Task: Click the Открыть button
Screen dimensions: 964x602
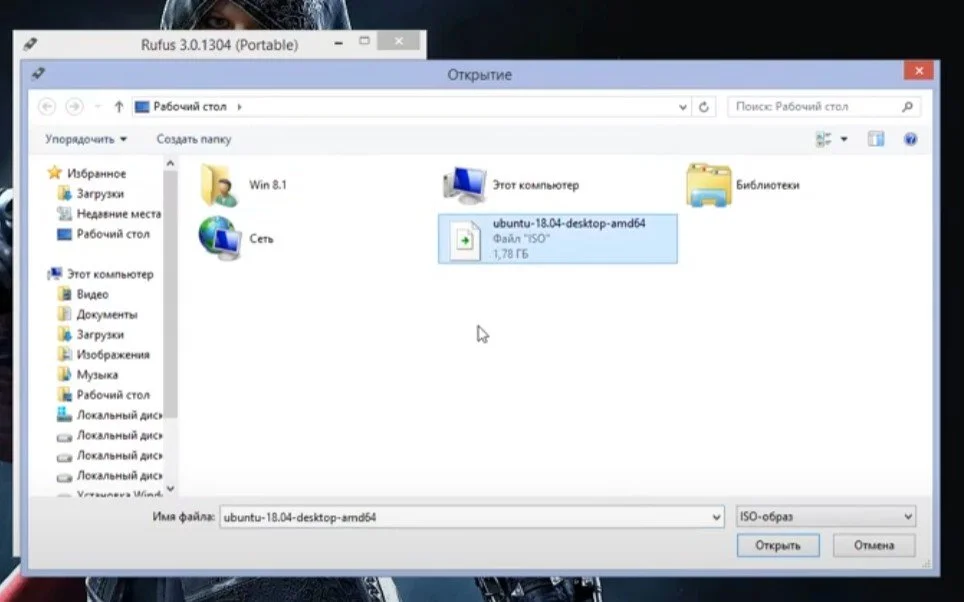Action: (x=778, y=545)
